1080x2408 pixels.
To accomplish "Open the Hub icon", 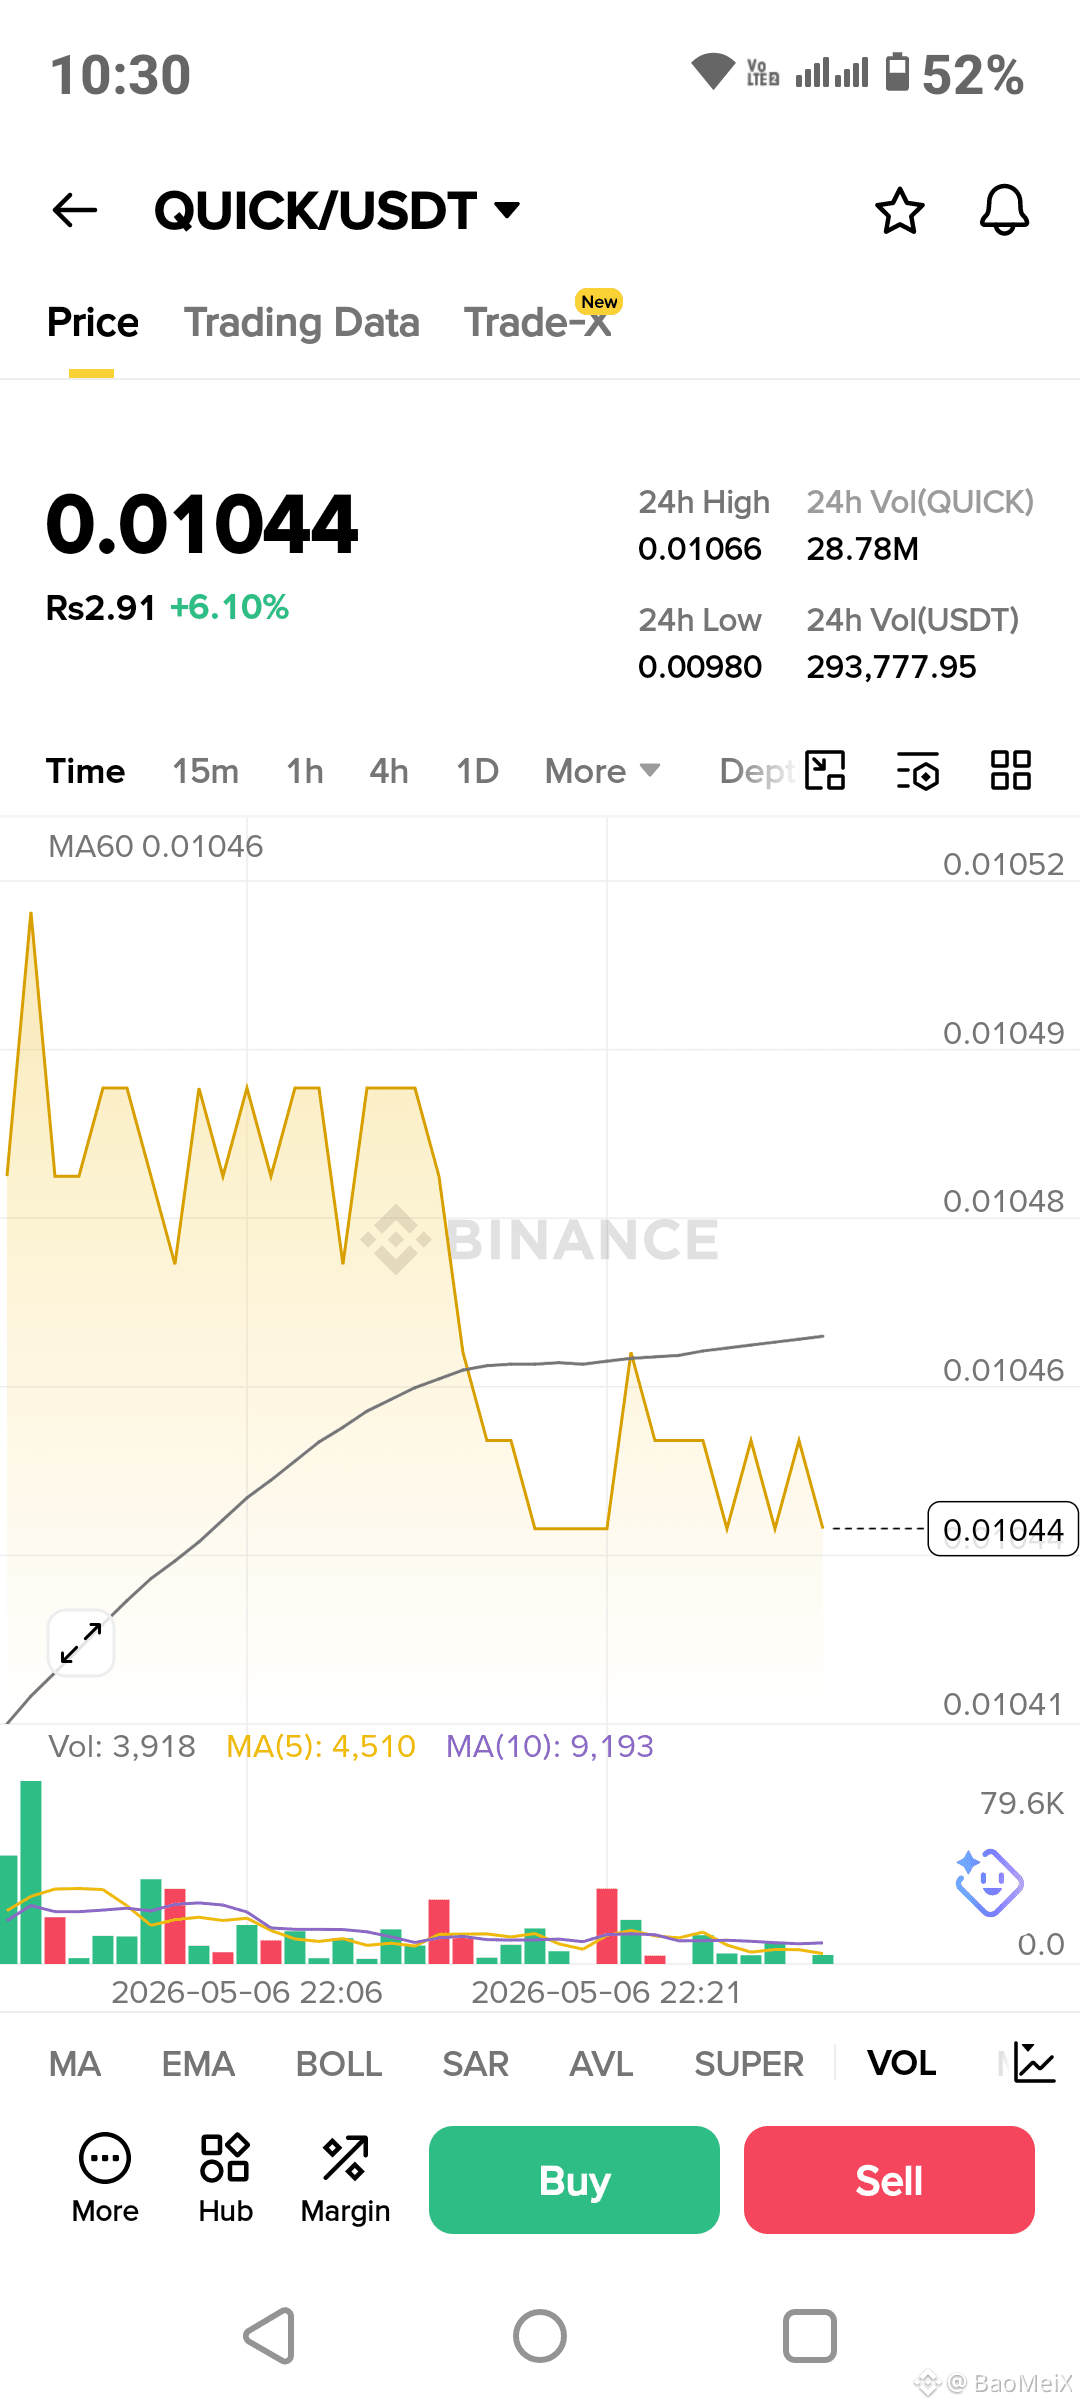I will click(x=225, y=2178).
